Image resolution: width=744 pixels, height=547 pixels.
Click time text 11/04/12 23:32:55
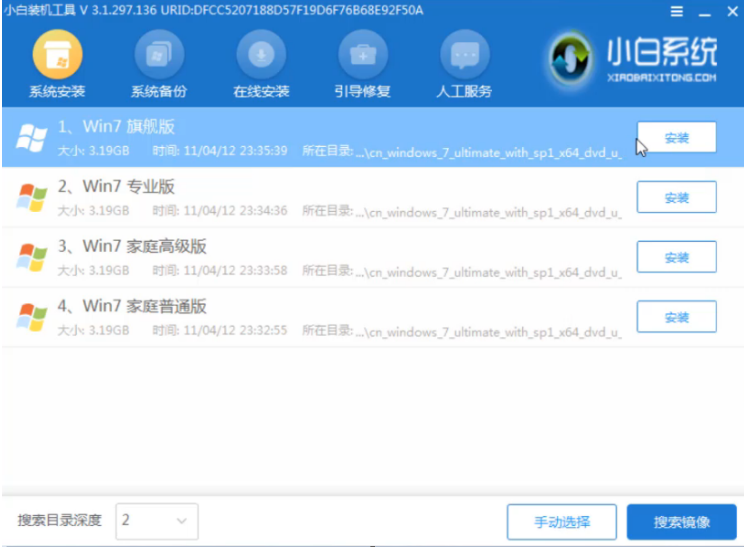(235, 330)
